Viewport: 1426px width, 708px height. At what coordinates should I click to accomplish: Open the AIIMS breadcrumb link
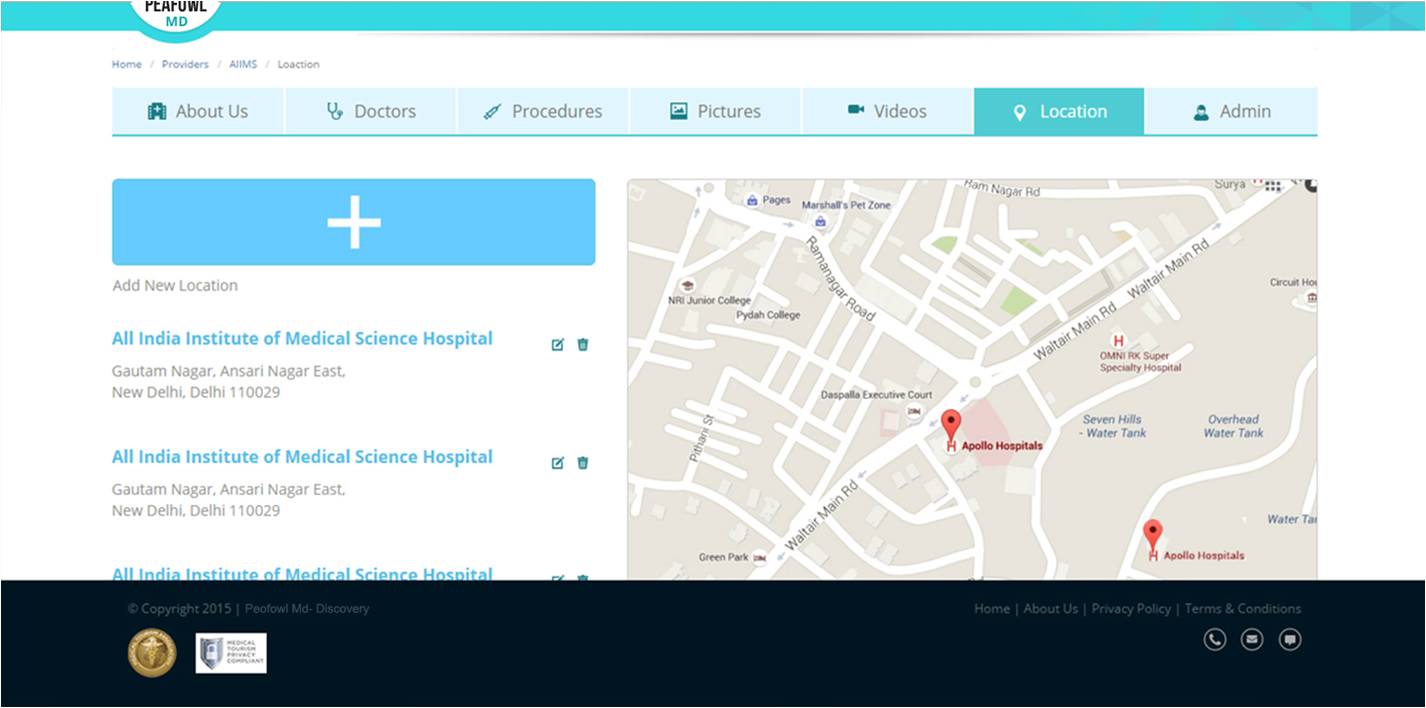pos(243,64)
